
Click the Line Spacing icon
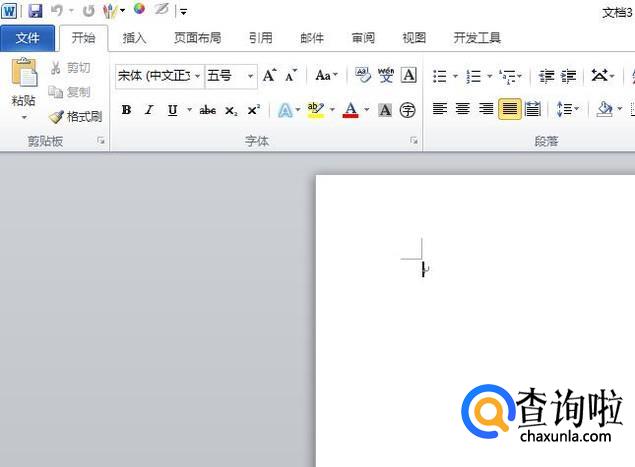(565, 109)
